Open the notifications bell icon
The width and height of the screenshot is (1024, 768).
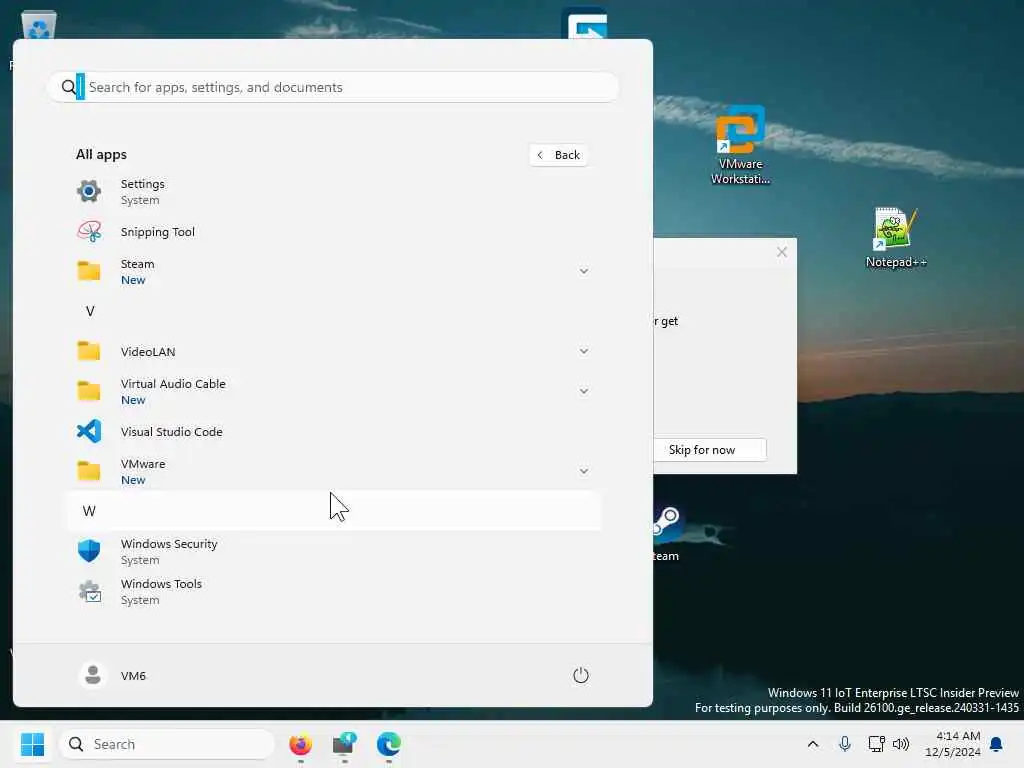click(996, 744)
